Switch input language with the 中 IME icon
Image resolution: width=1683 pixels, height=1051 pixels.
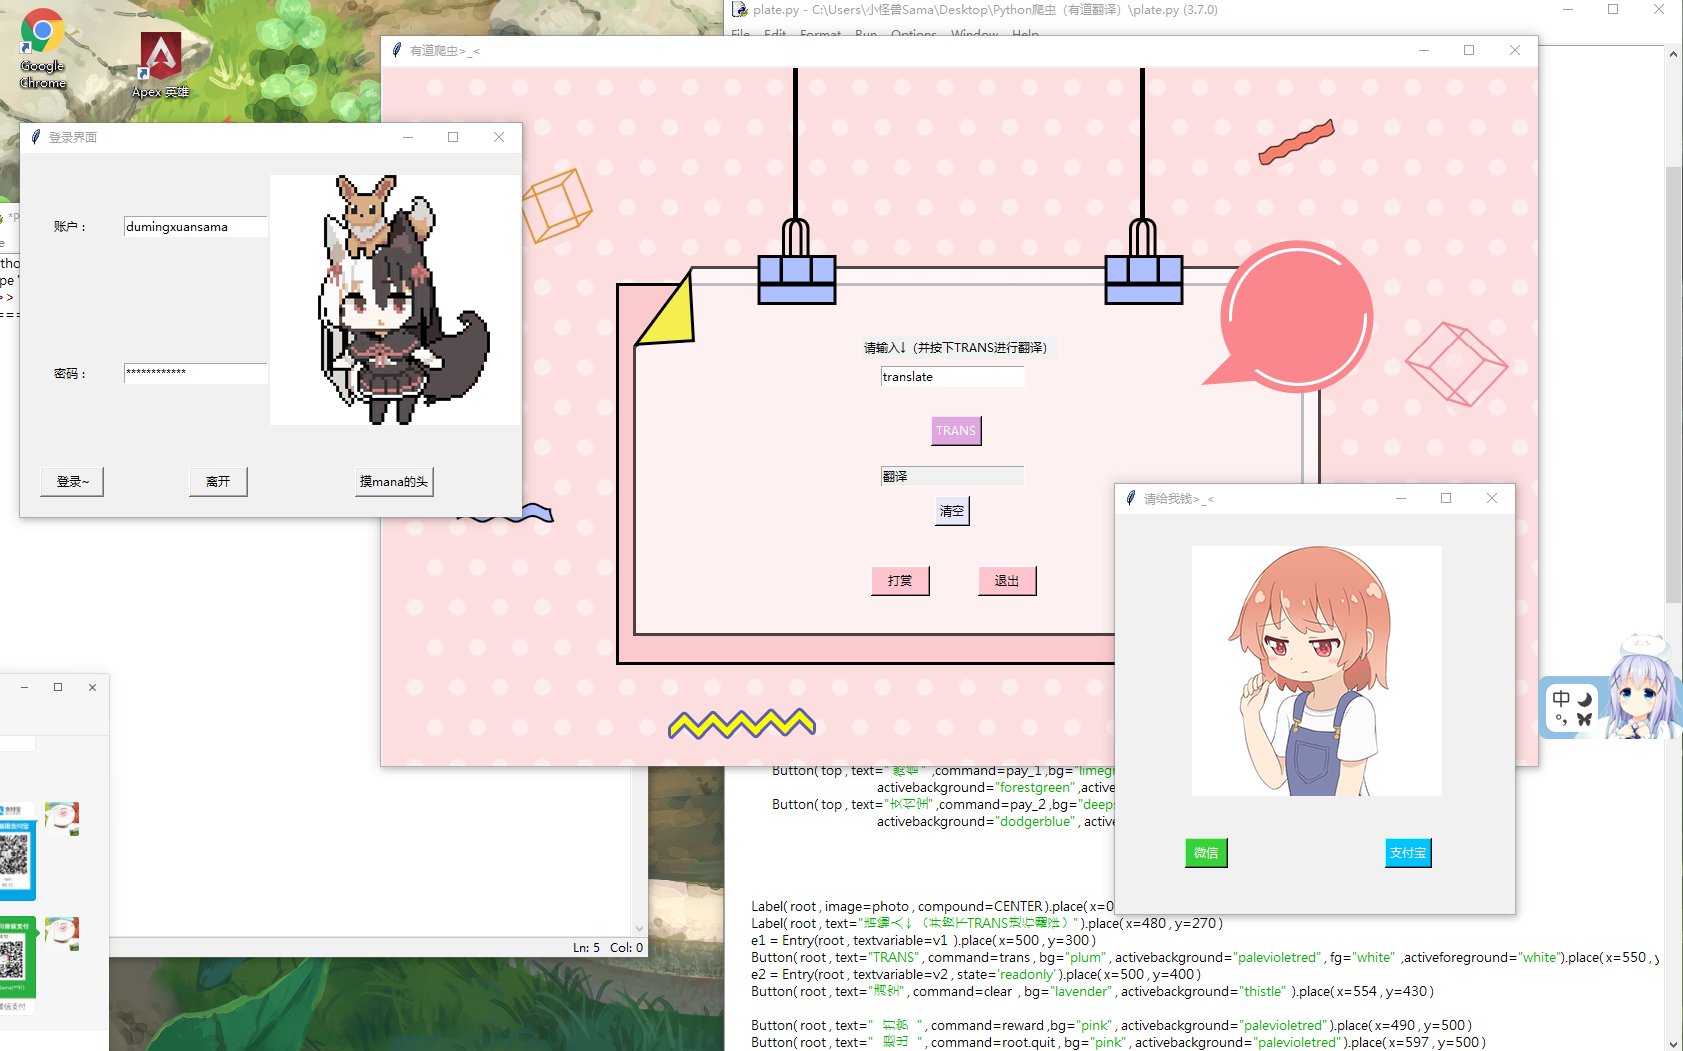pos(1561,698)
